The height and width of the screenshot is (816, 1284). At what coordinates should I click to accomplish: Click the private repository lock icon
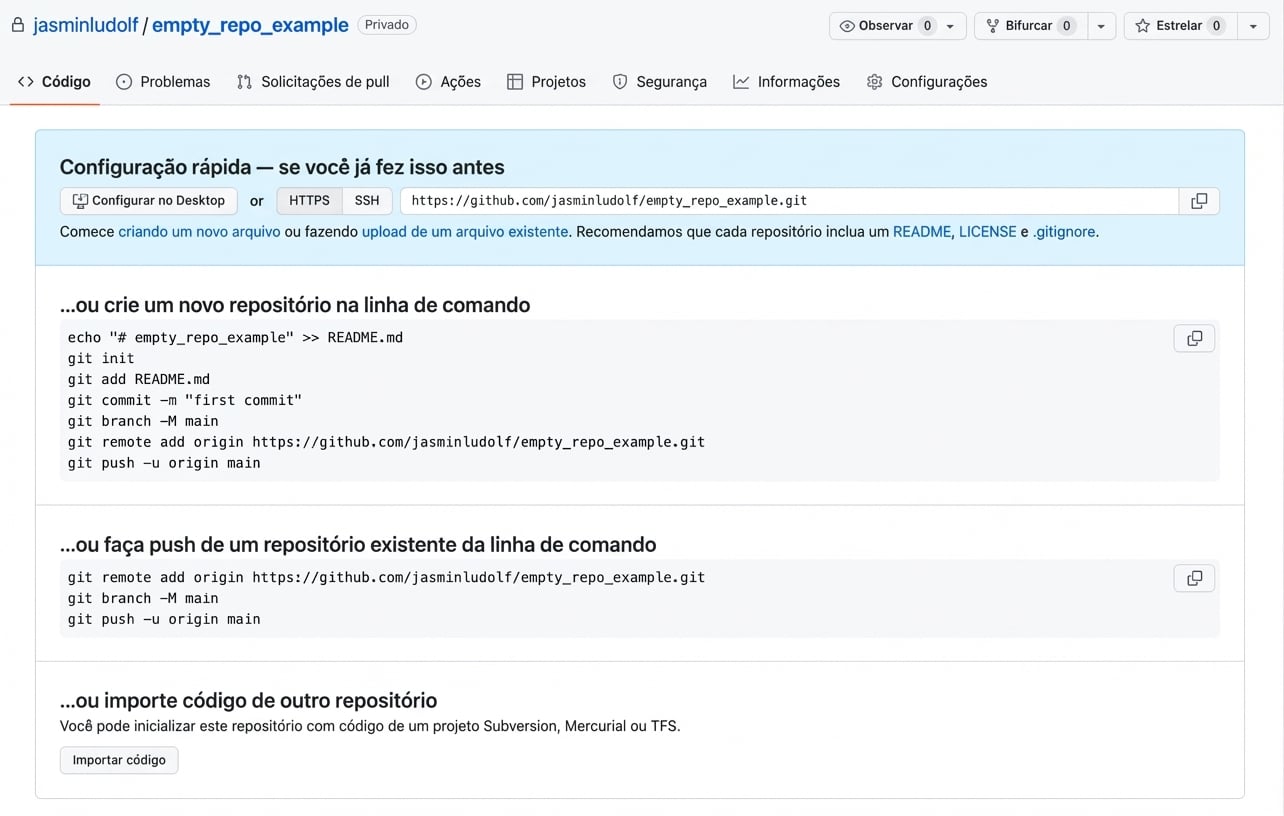(17, 25)
